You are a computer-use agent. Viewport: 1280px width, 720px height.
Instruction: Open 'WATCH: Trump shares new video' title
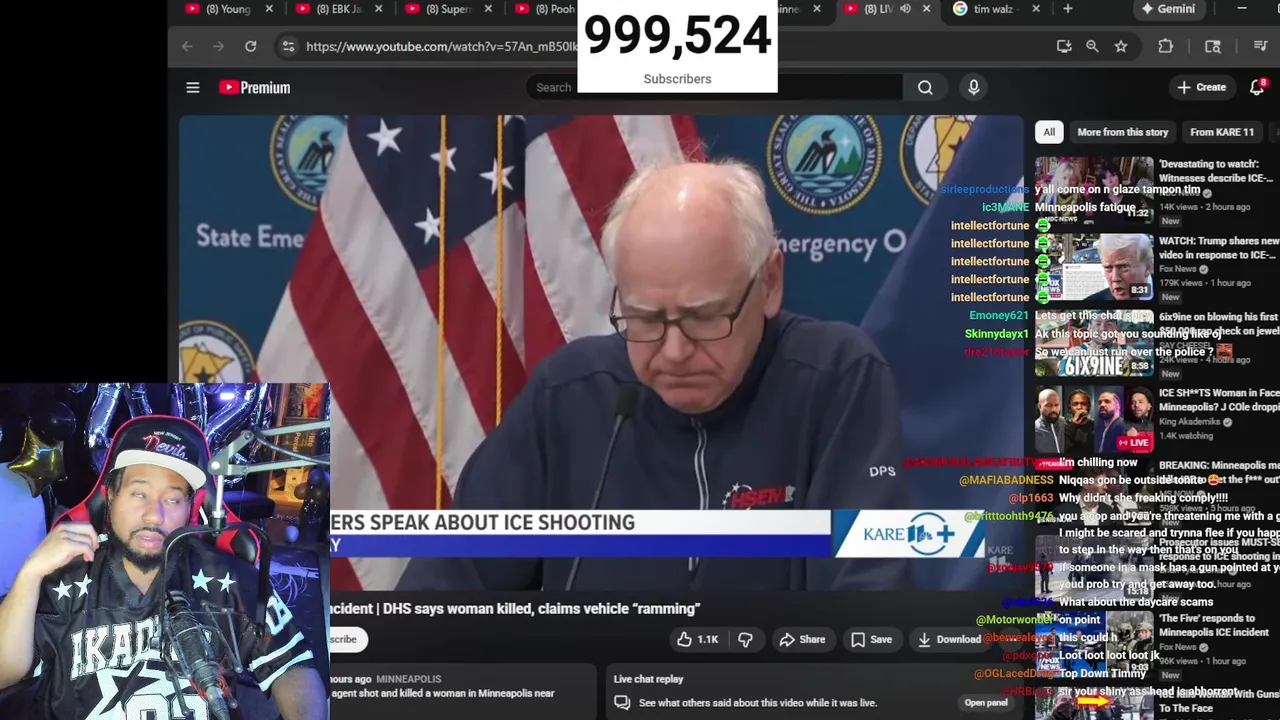coord(1218,248)
